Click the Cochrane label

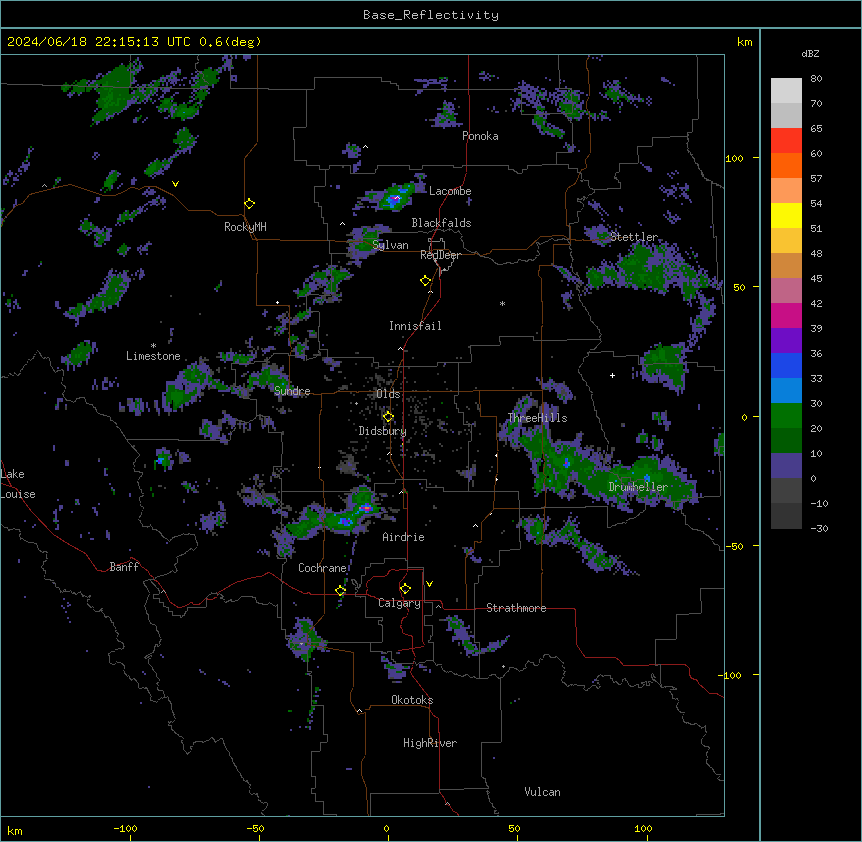pos(322,568)
